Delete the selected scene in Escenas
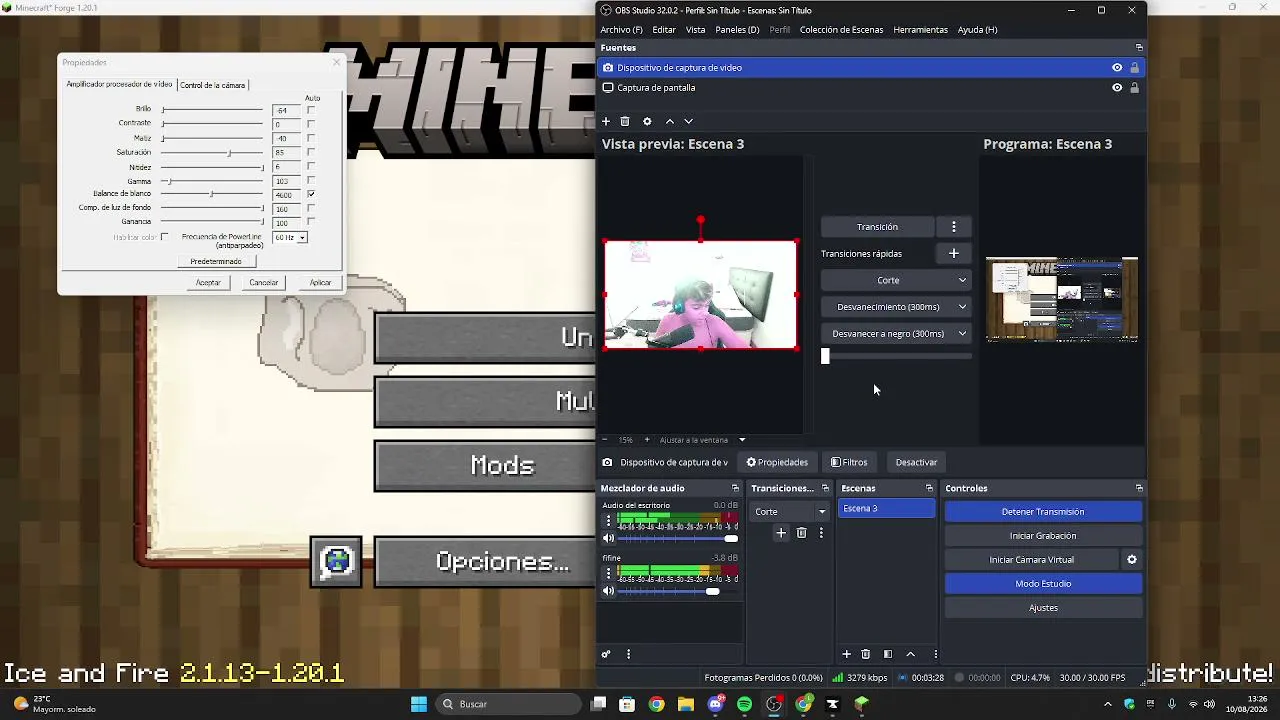 pyautogui.click(x=866, y=654)
